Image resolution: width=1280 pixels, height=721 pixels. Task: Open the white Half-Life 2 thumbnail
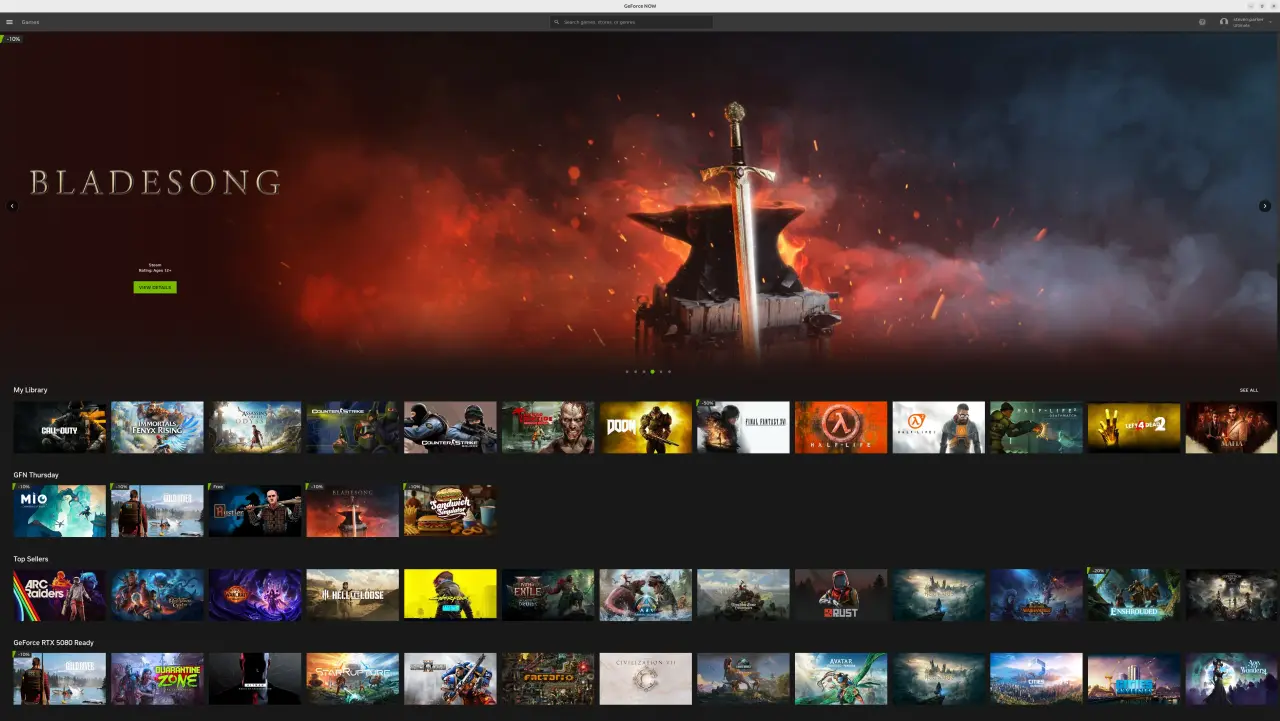coord(939,427)
